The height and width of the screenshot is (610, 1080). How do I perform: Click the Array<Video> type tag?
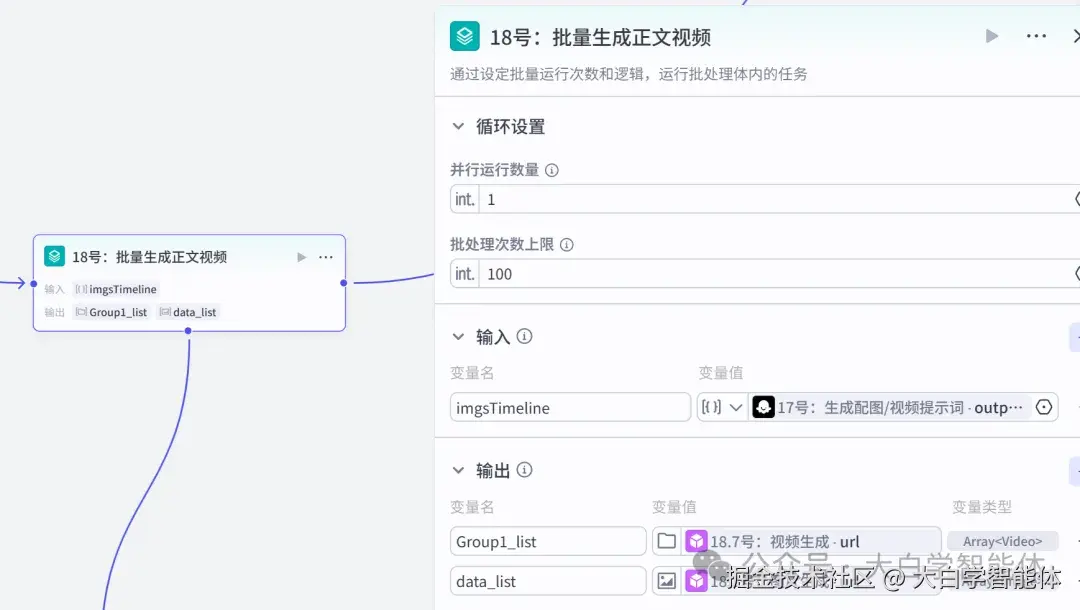coord(1003,540)
